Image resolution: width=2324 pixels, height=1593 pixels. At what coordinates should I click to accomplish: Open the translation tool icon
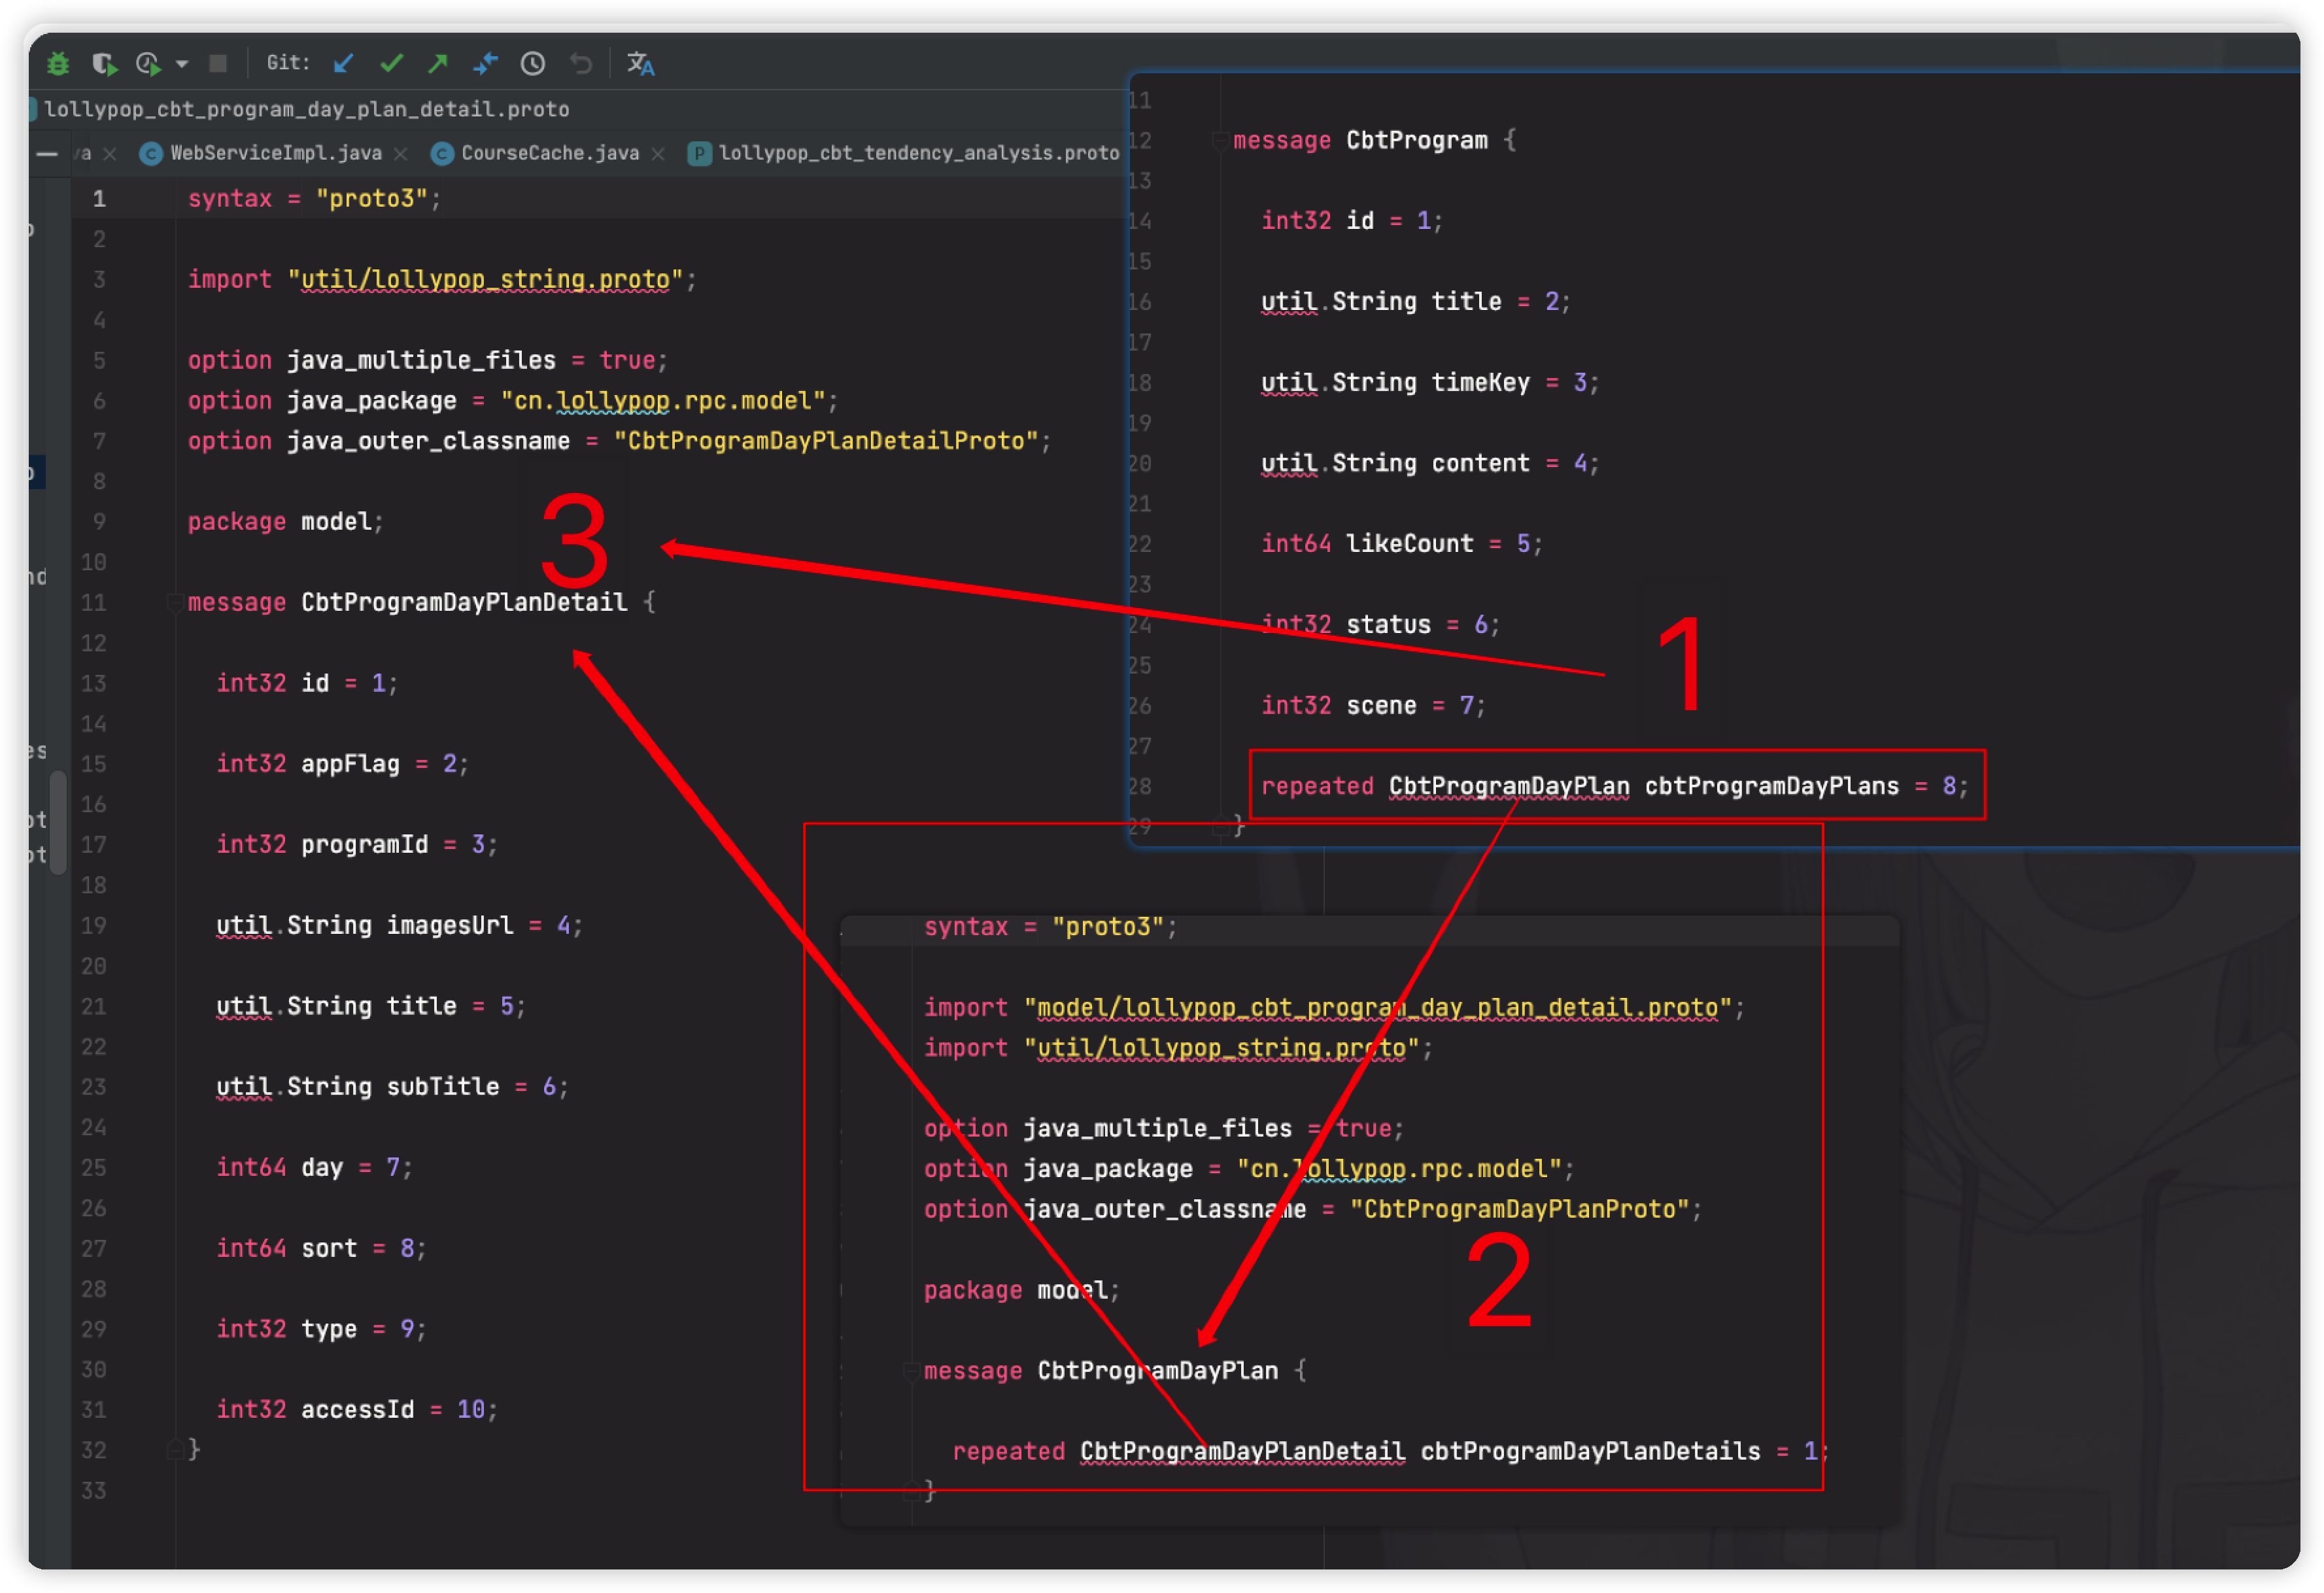(x=639, y=63)
